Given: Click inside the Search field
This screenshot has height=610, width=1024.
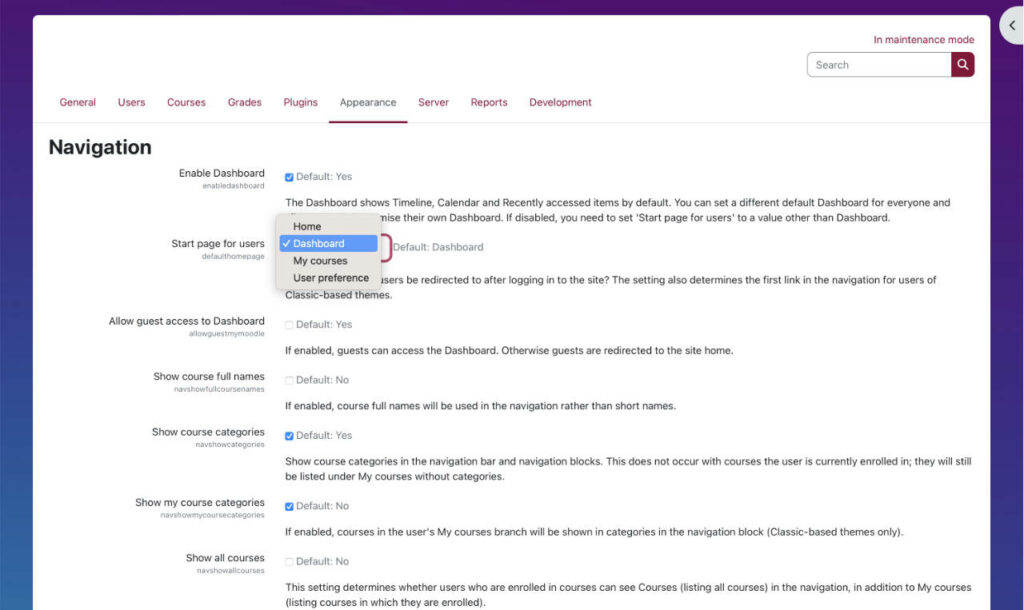Looking at the screenshot, I should point(877,64).
